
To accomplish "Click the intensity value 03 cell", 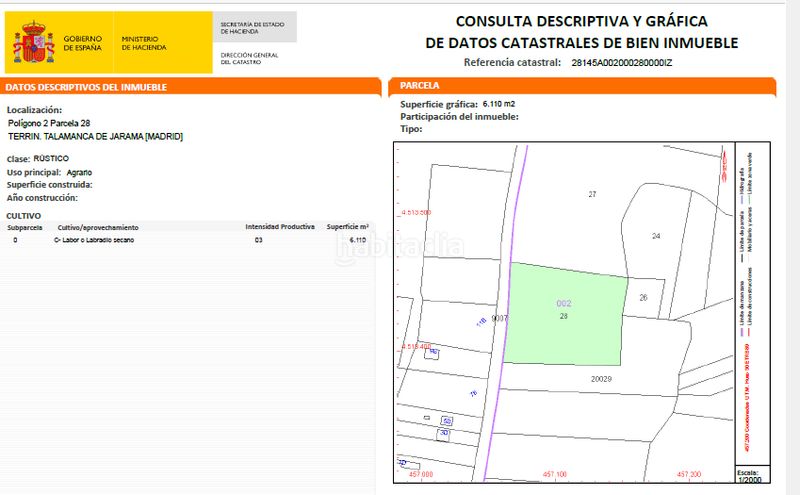I will [259, 240].
